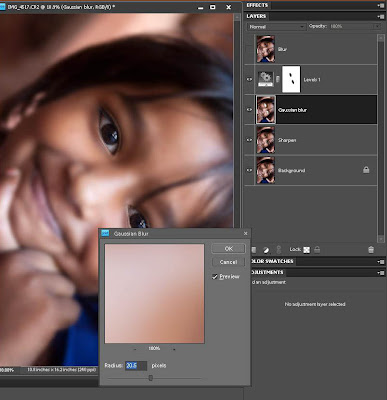Screen dimensions: 387x400
Task: Open the Color Swatches panel options menu
Action: (381, 262)
